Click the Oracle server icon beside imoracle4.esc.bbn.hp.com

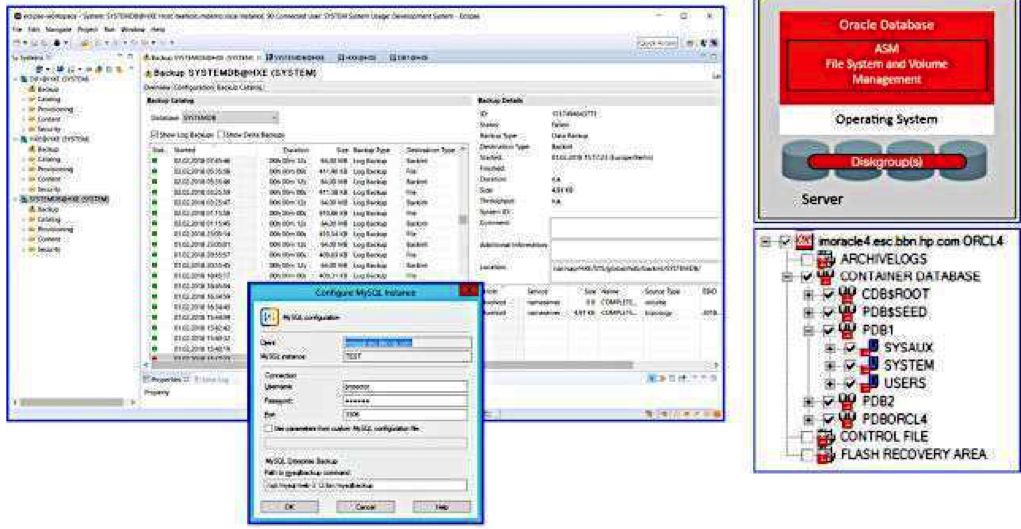tap(807, 242)
